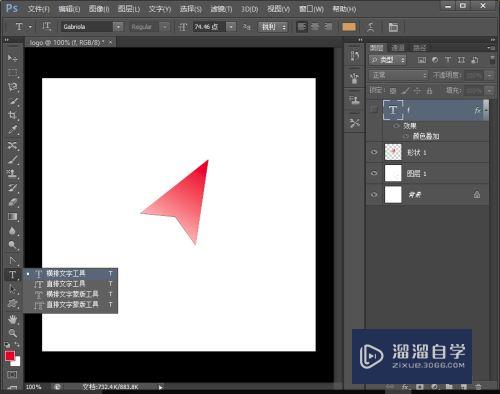Open anti-aliasing 锐利 dropdown
Viewport: 500px width, 394px height.
[273, 27]
